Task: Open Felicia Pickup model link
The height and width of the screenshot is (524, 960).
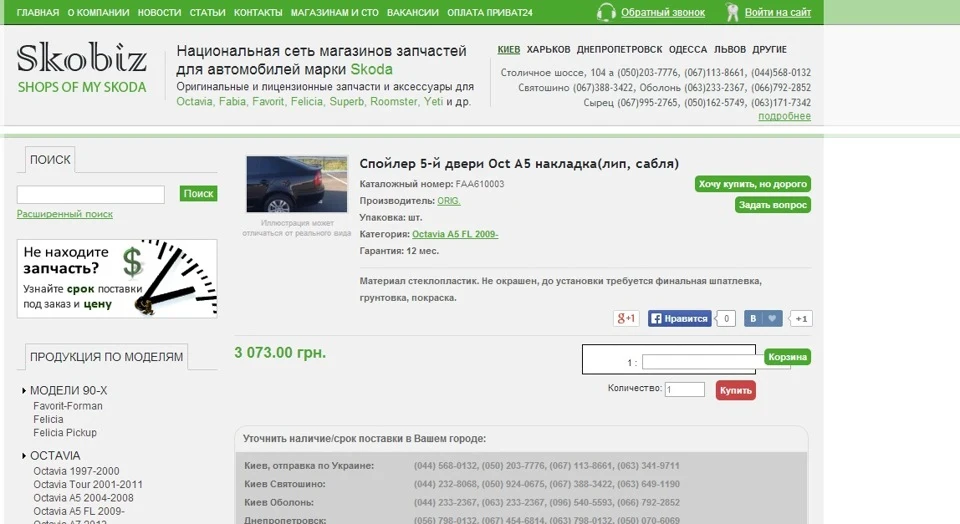Action: click(x=65, y=433)
